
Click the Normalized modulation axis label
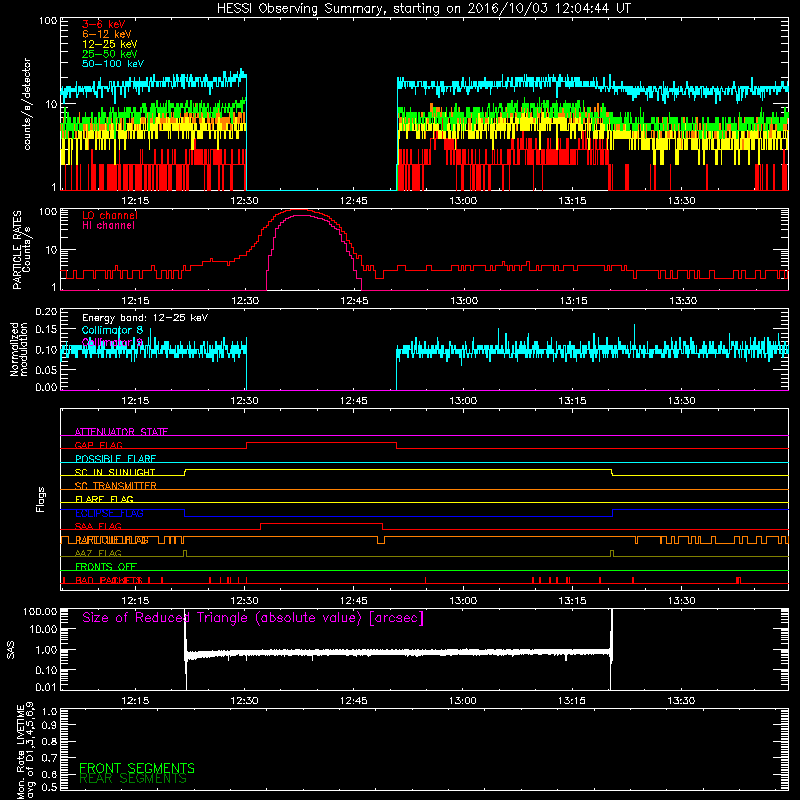pyautogui.click(x=18, y=349)
